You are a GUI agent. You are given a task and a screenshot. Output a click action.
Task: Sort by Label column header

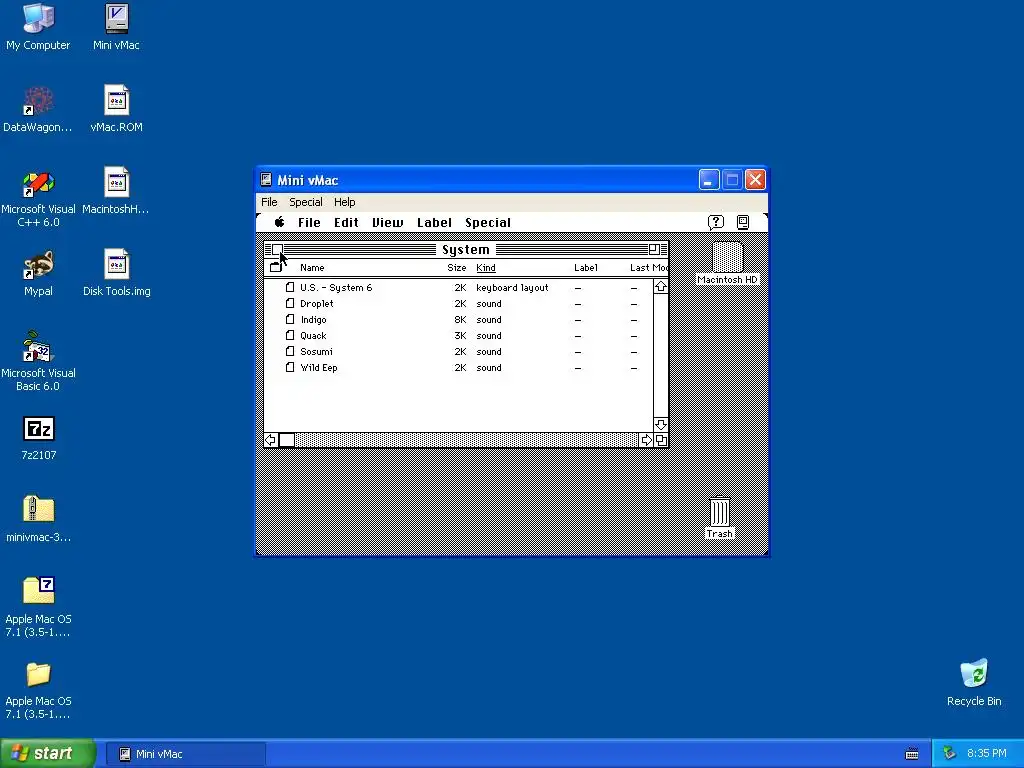[x=586, y=267]
